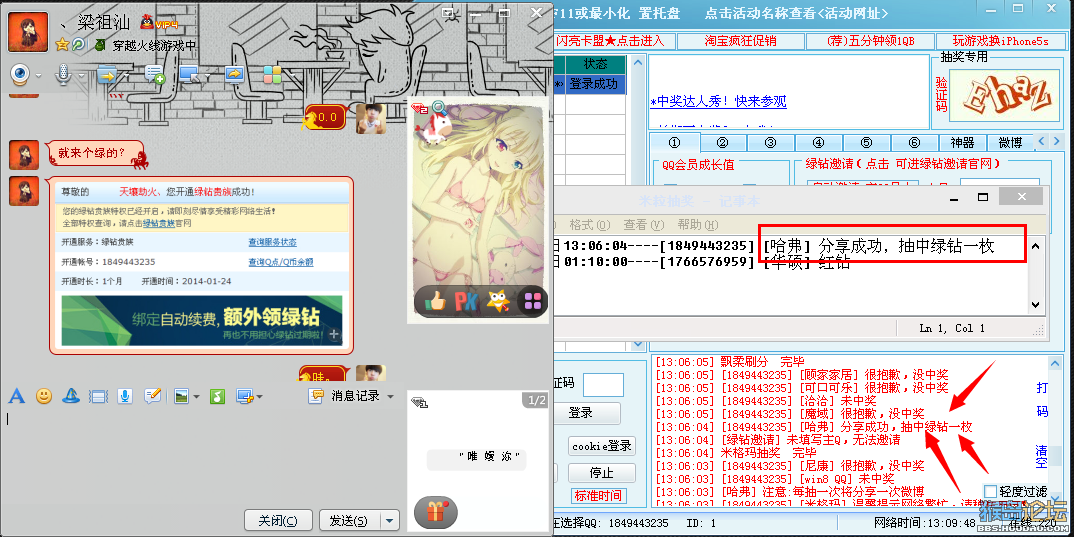Click the 额外领绿钻 auto-renew banner
Image resolution: width=1074 pixels, height=537 pixels.
[201, 321]
